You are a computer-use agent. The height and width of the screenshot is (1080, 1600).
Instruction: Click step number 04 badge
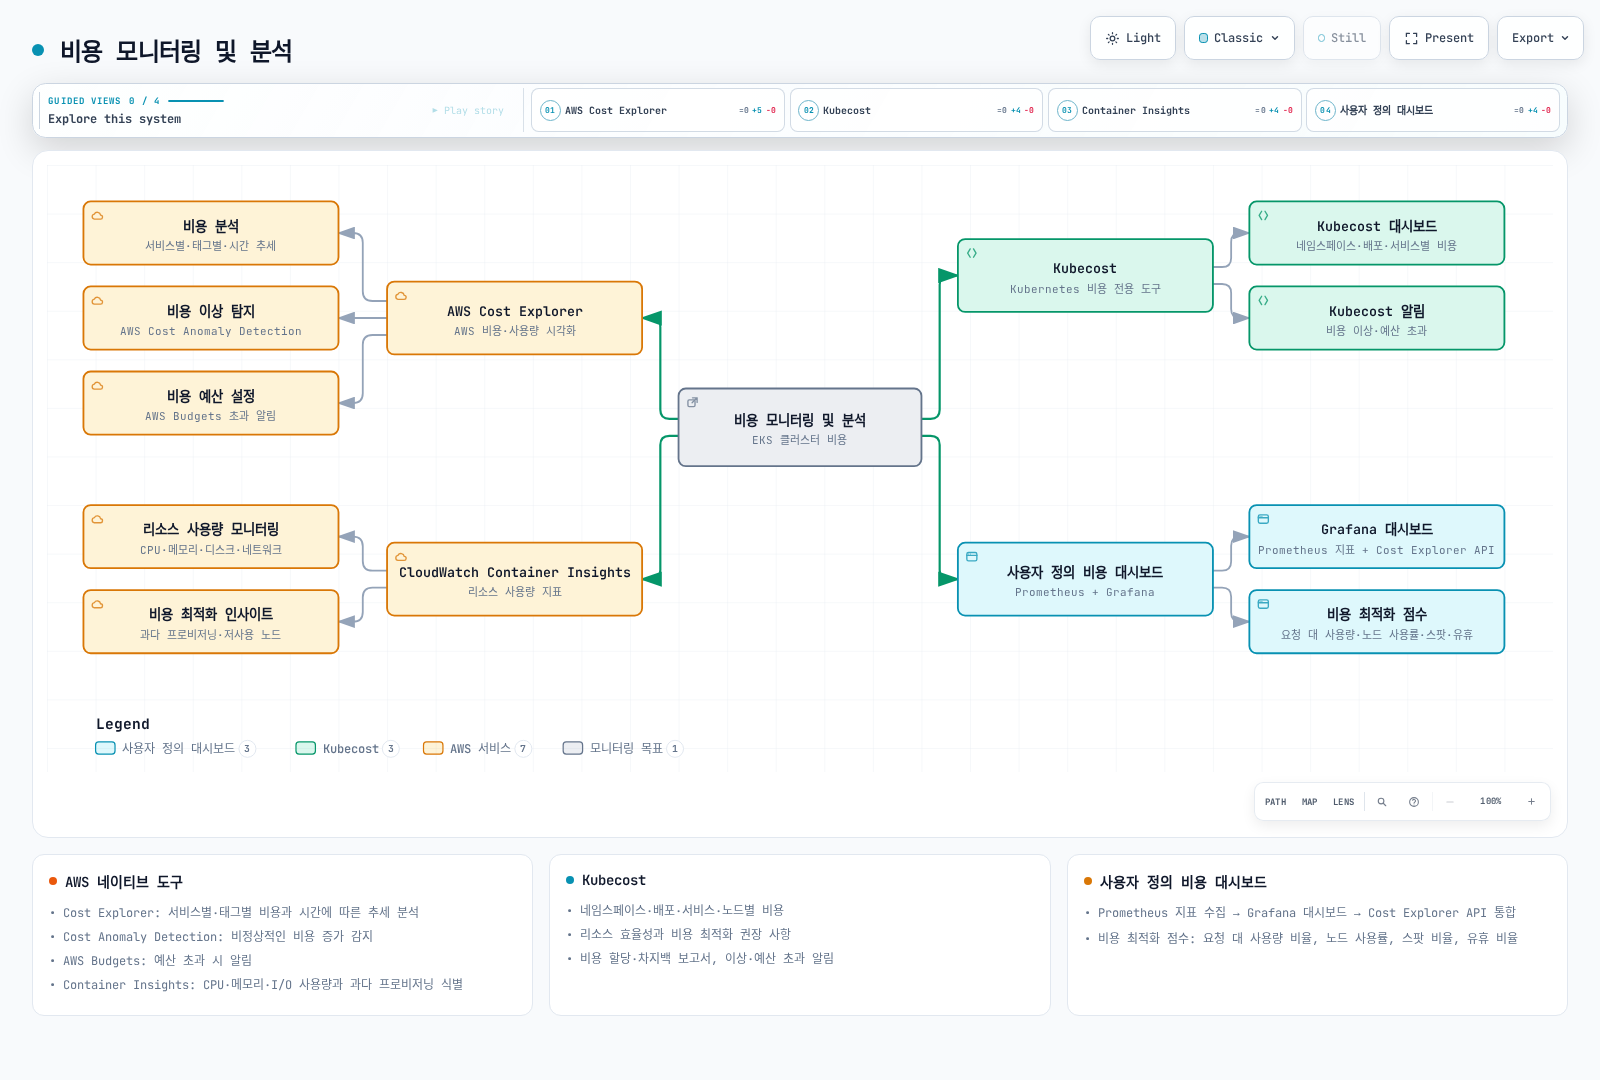1325,111
